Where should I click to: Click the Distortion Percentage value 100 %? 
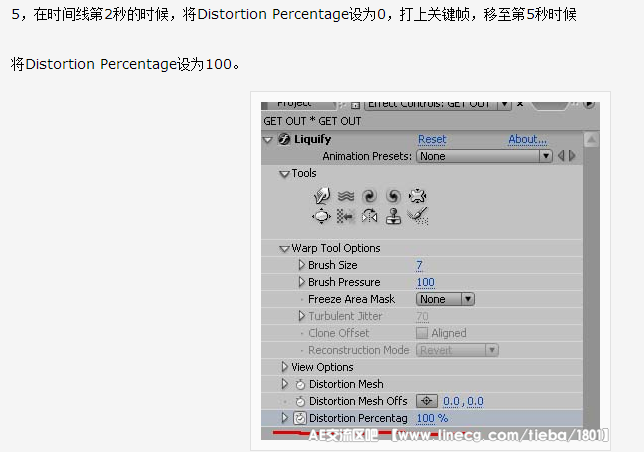(x=432, y=418)
